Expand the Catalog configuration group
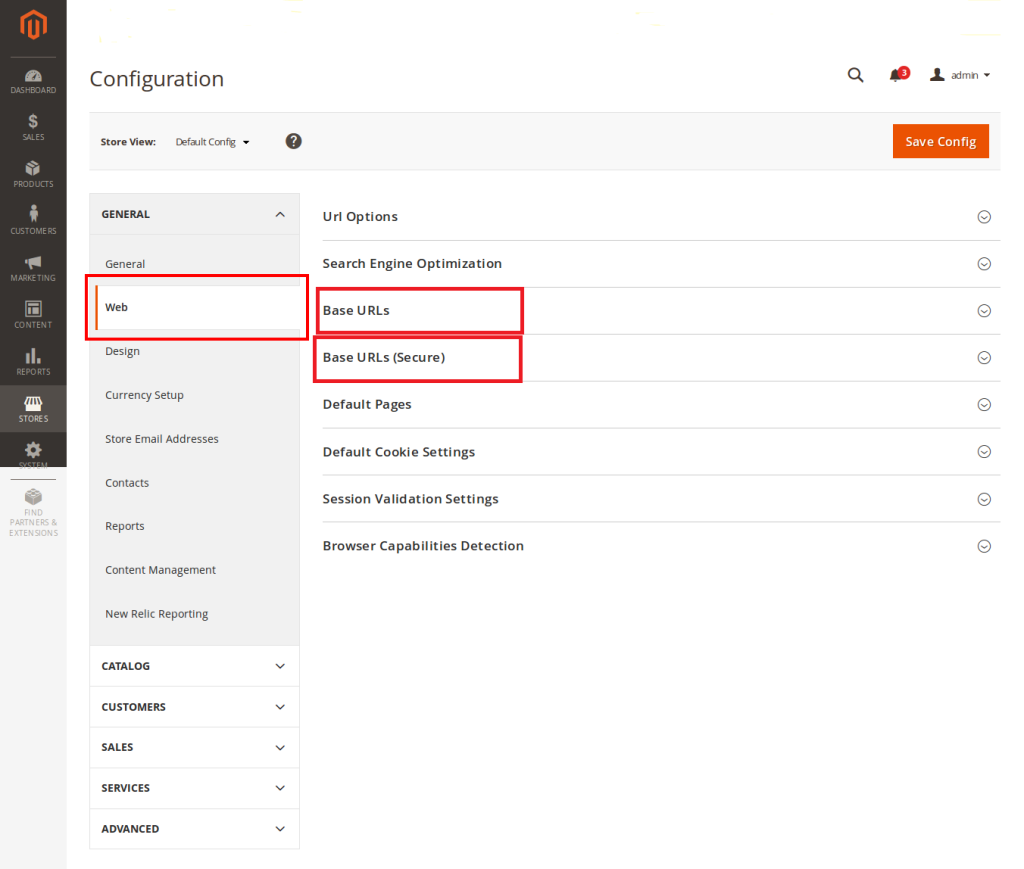 194,666
